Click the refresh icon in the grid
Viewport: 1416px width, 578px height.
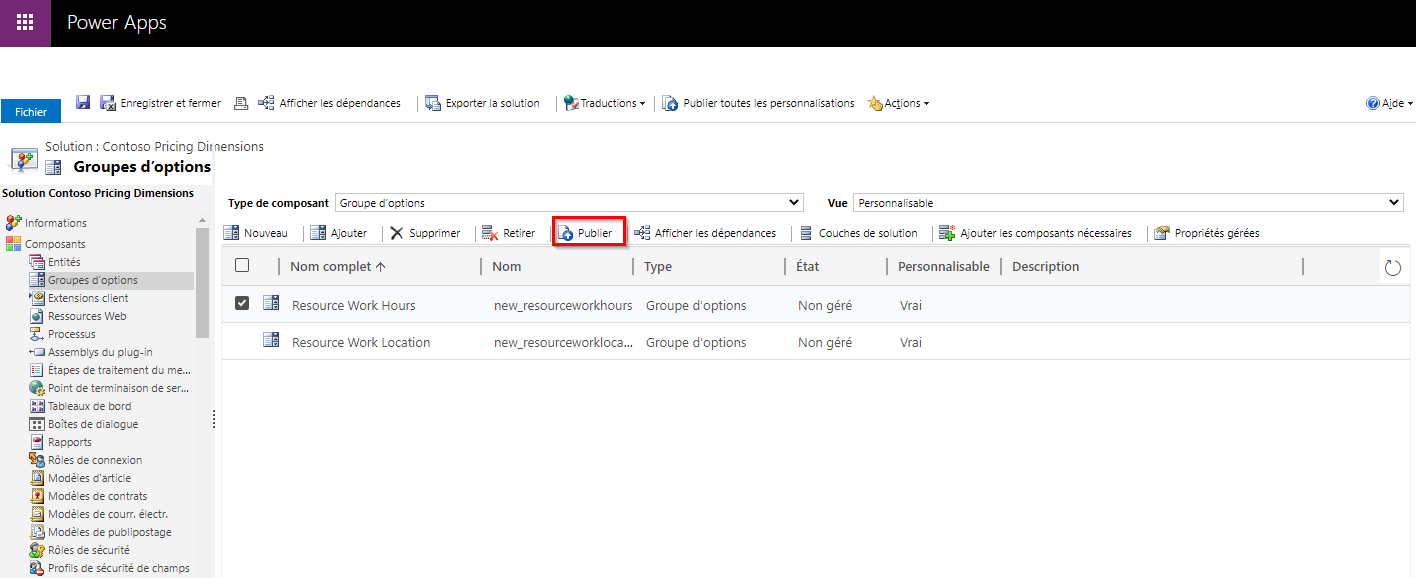point(1393,267)
